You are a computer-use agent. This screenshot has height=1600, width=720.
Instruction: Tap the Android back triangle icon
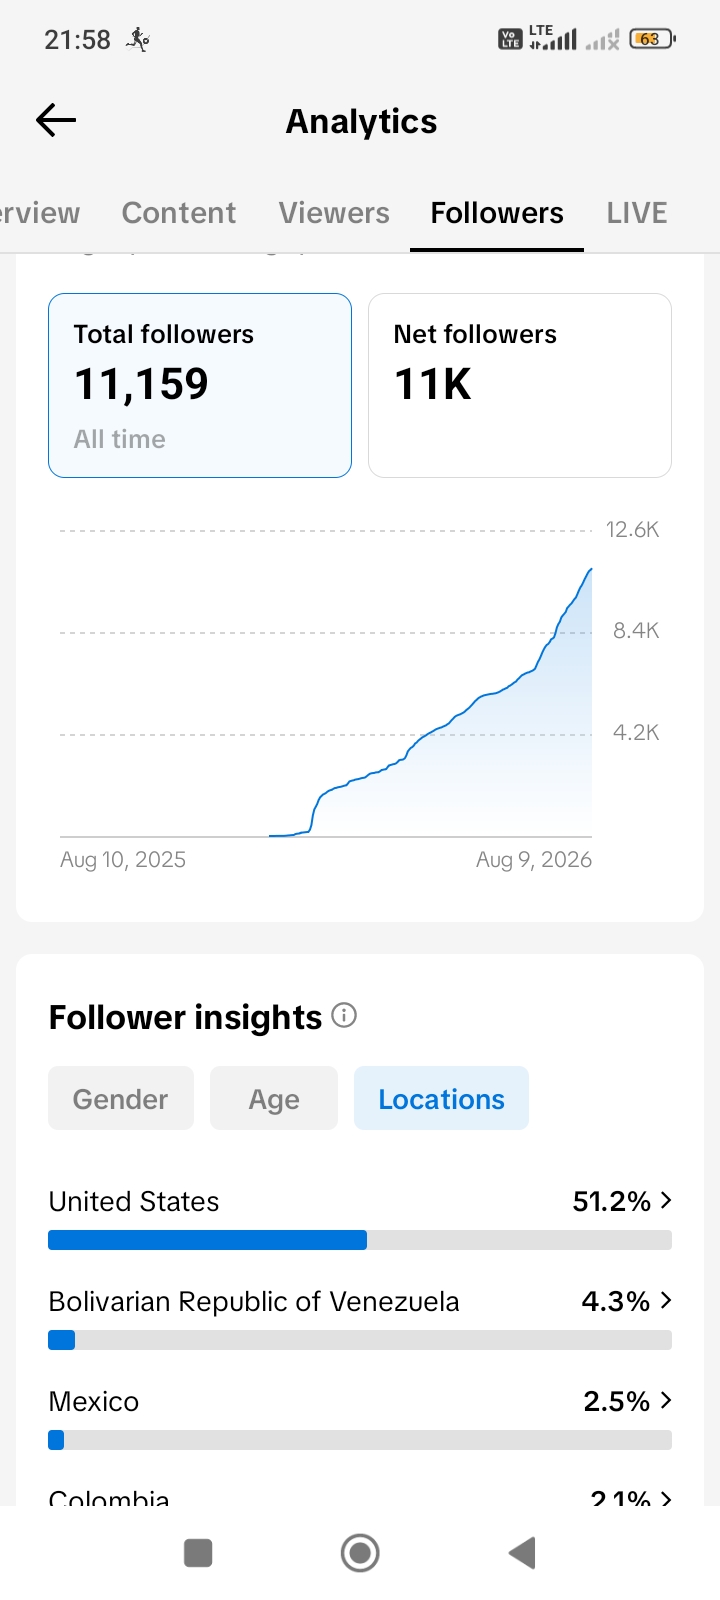pos(522,1553)
